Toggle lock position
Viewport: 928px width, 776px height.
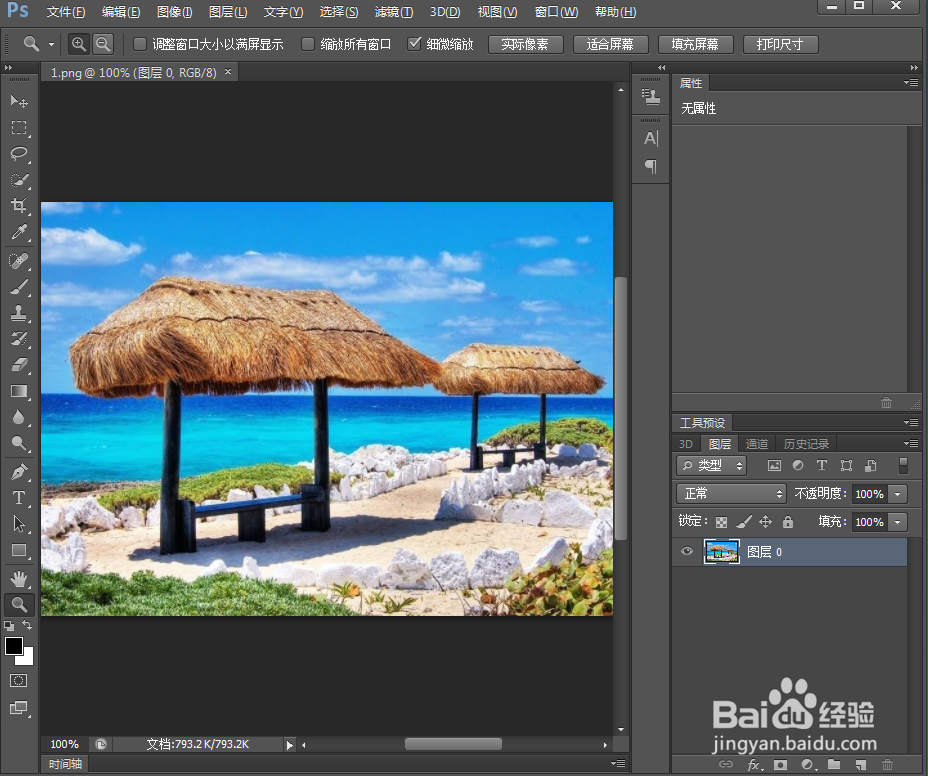(x=765, y=521)
